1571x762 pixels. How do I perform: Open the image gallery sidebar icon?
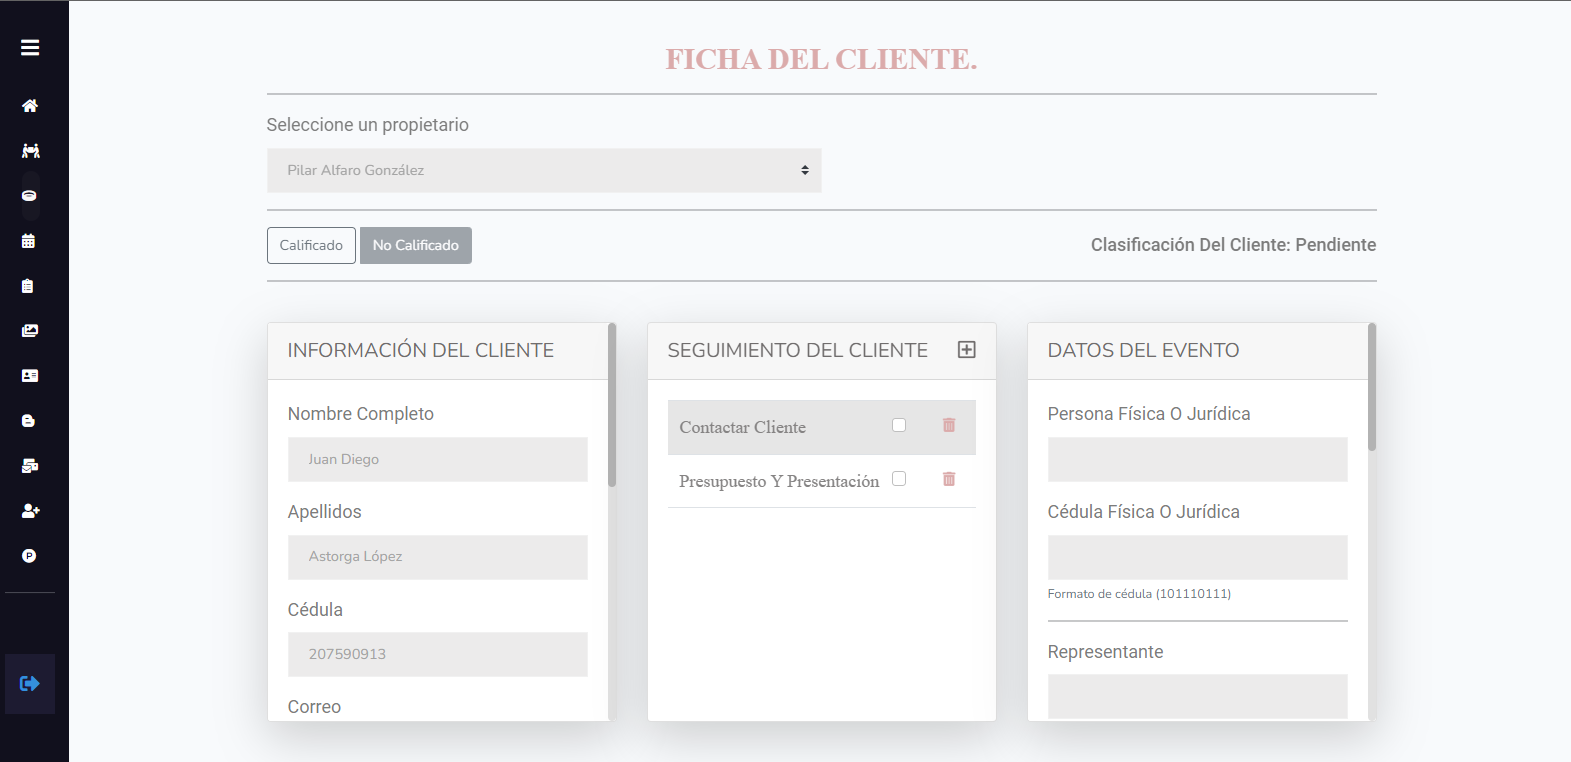click(30, 331)
